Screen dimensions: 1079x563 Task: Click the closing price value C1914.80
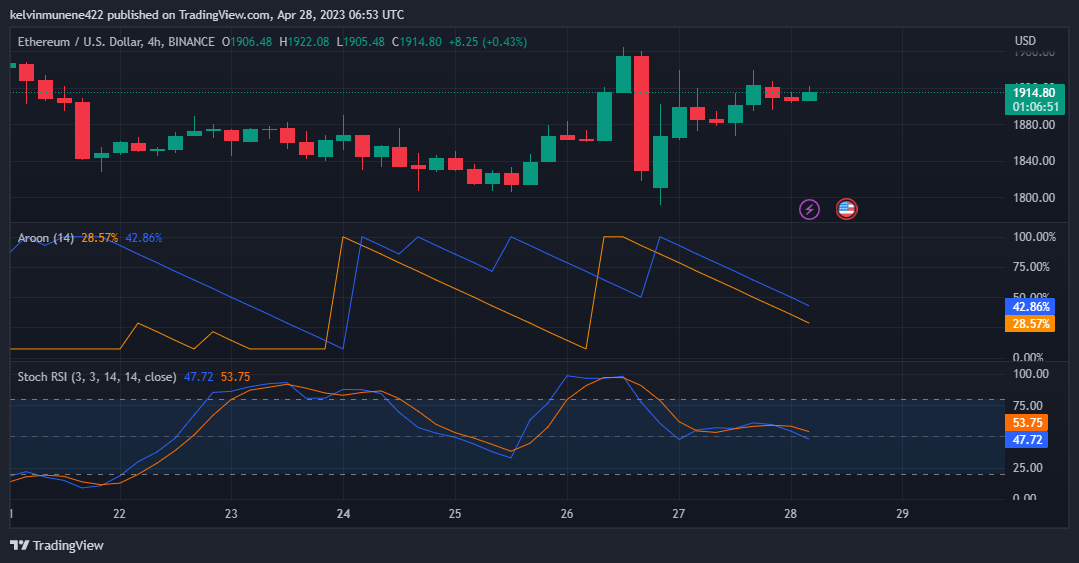[416, 42]
